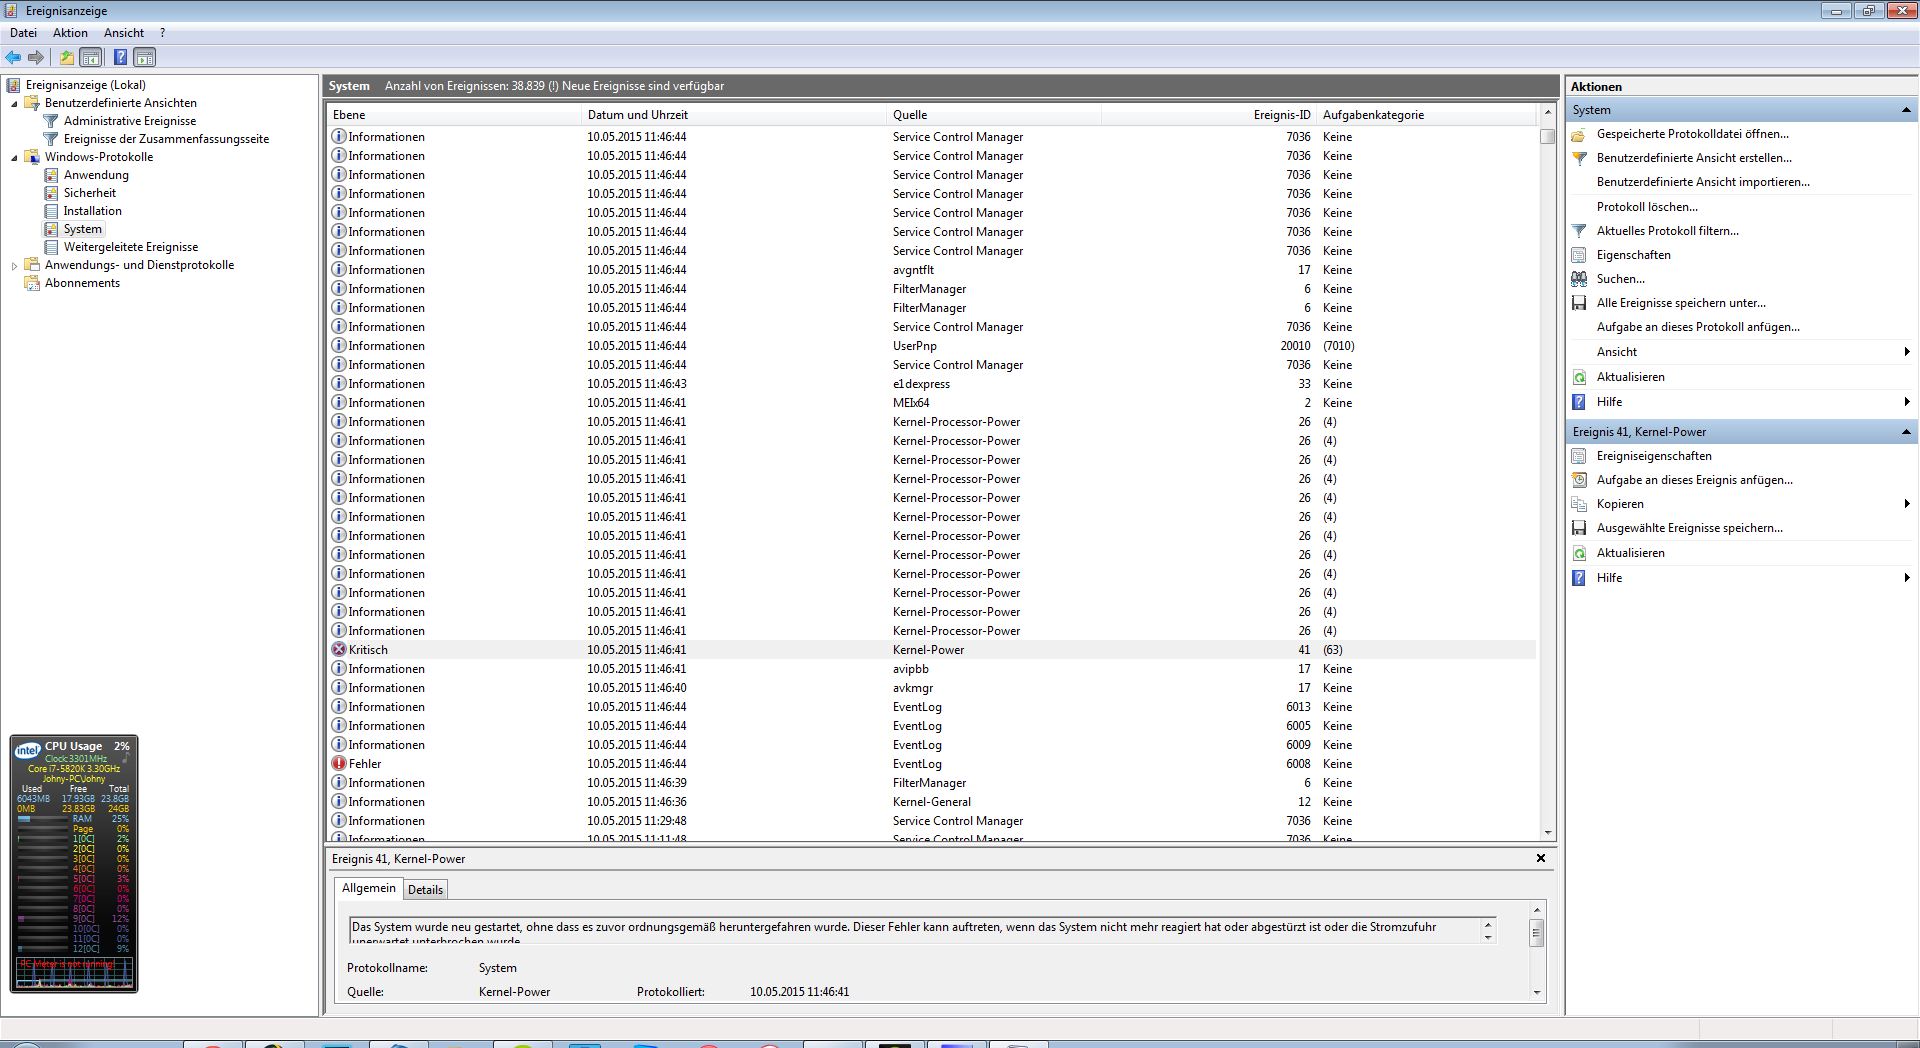Close the Ereignis 41 preview pane
Screen dimensions: 1920x1048
(1541, 858)
